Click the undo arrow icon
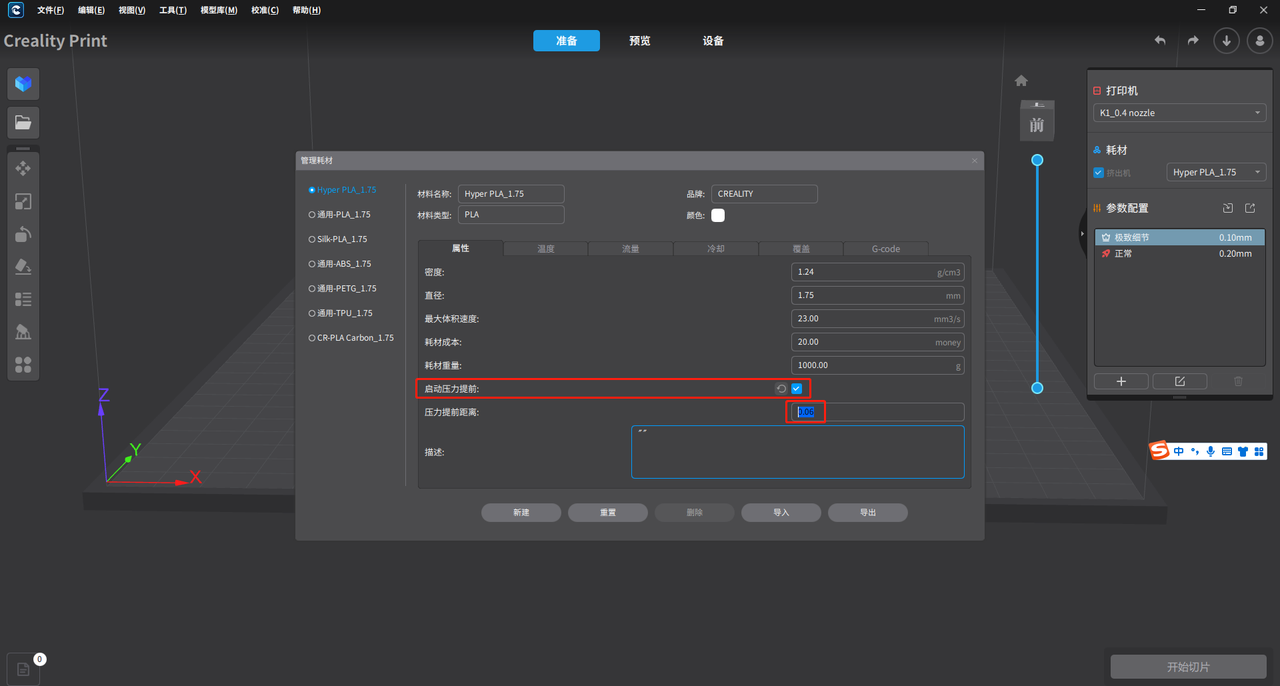The image size is (1280, 686). pyautogui.click(x=1160, y=41)
